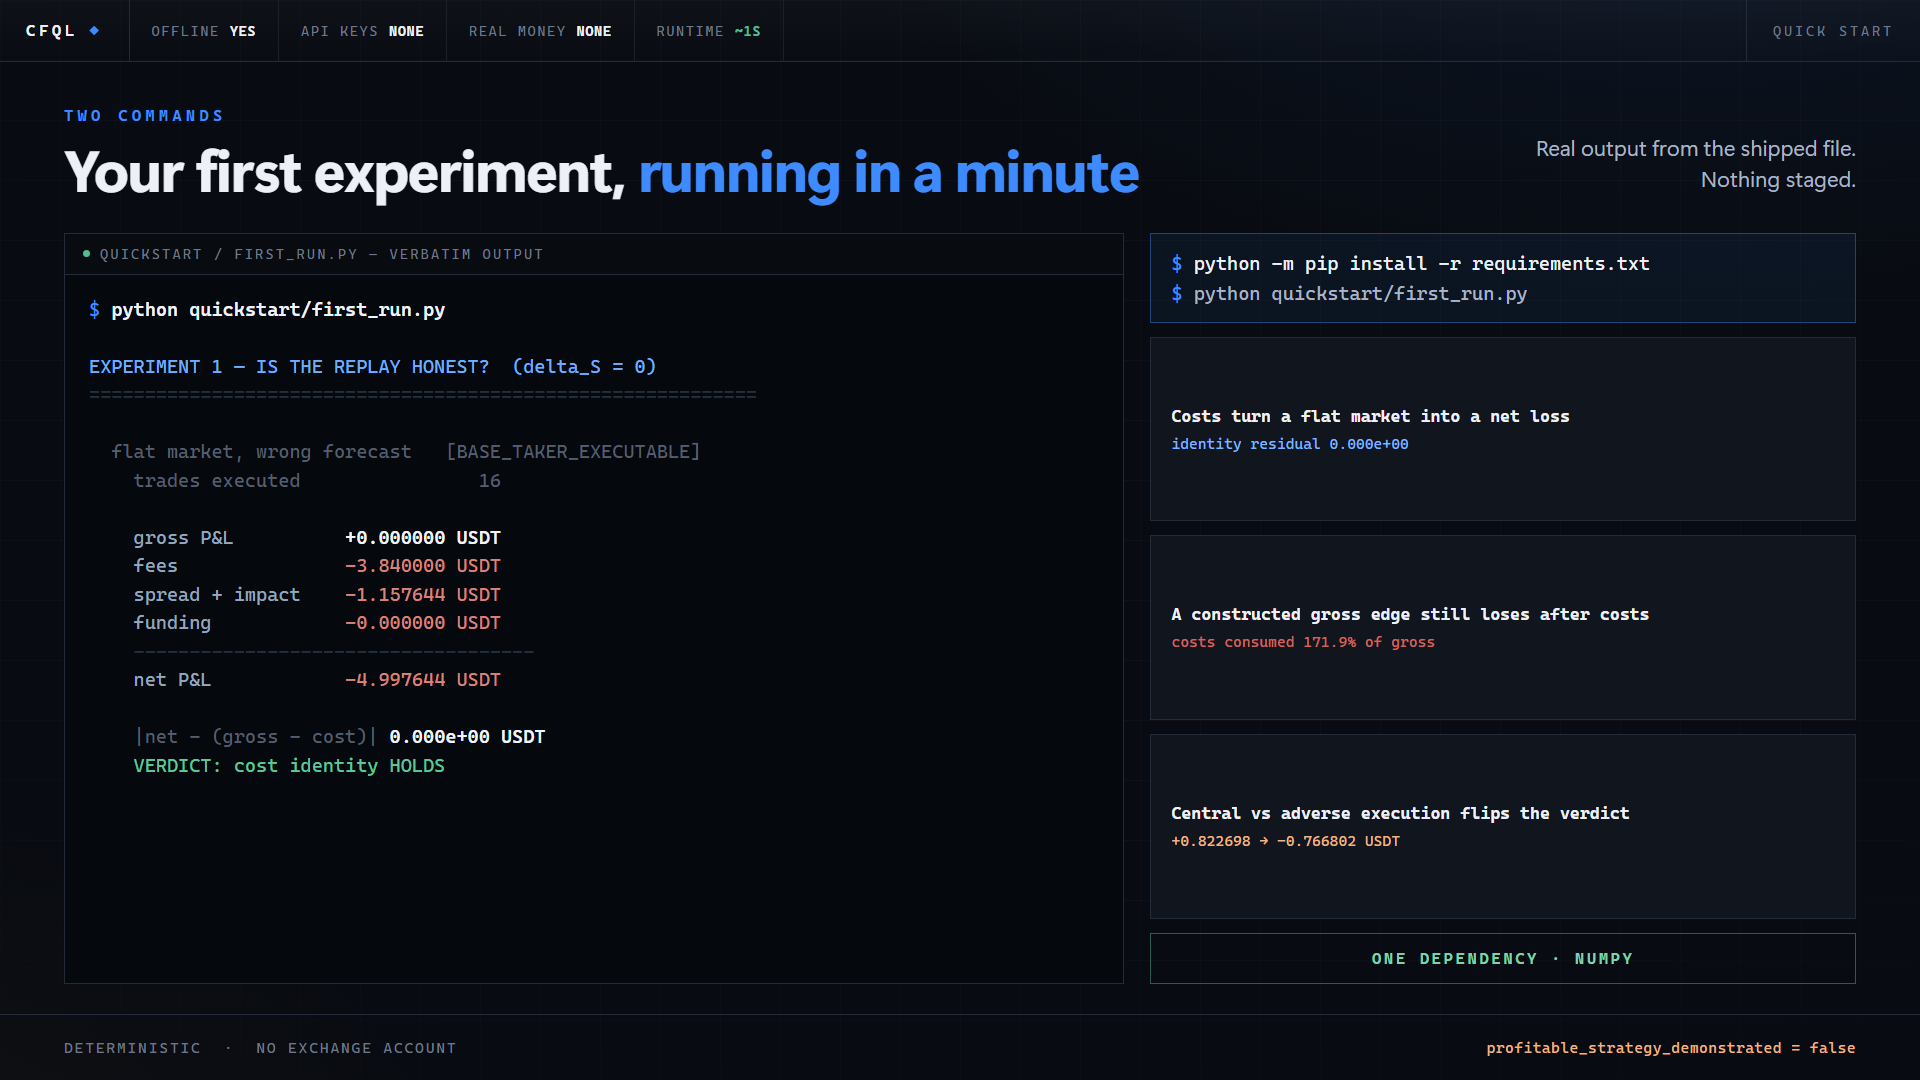Select the OFFLINE YES header item
This screenshot has width=1920, height=1080.
(x=203, y=31)
